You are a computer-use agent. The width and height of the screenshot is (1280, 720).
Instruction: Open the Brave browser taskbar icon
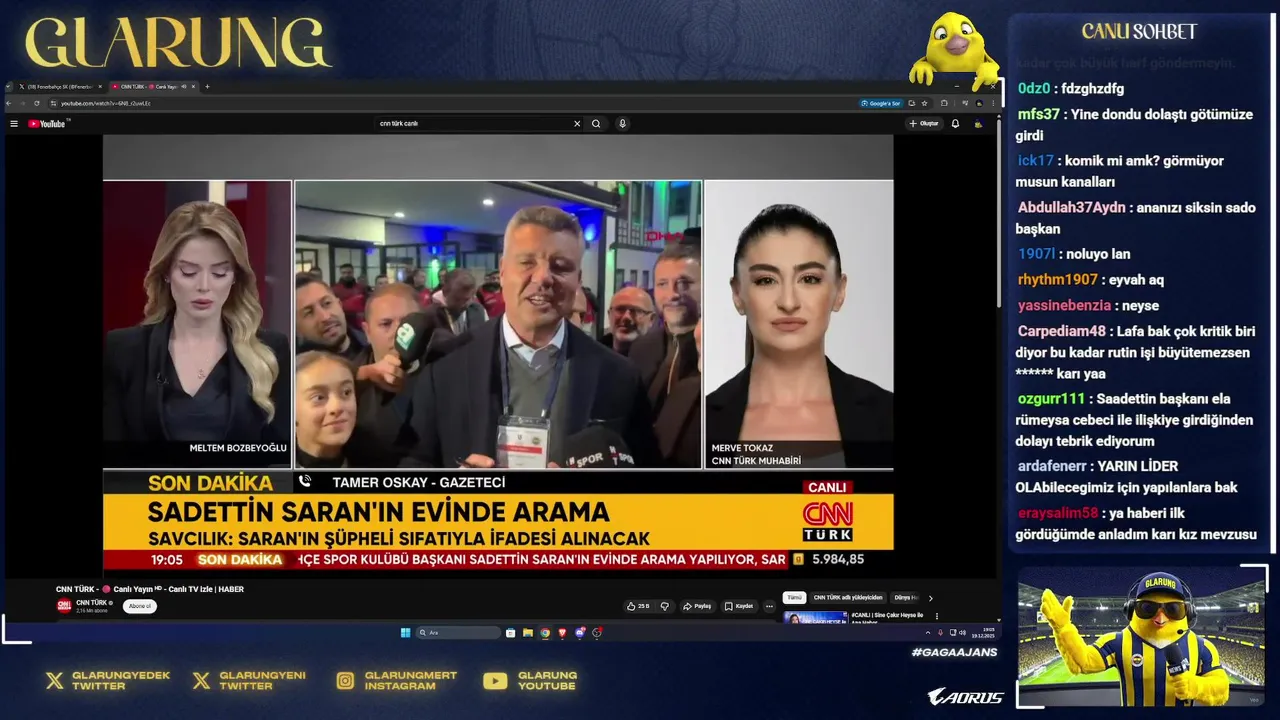pos(562,633)
